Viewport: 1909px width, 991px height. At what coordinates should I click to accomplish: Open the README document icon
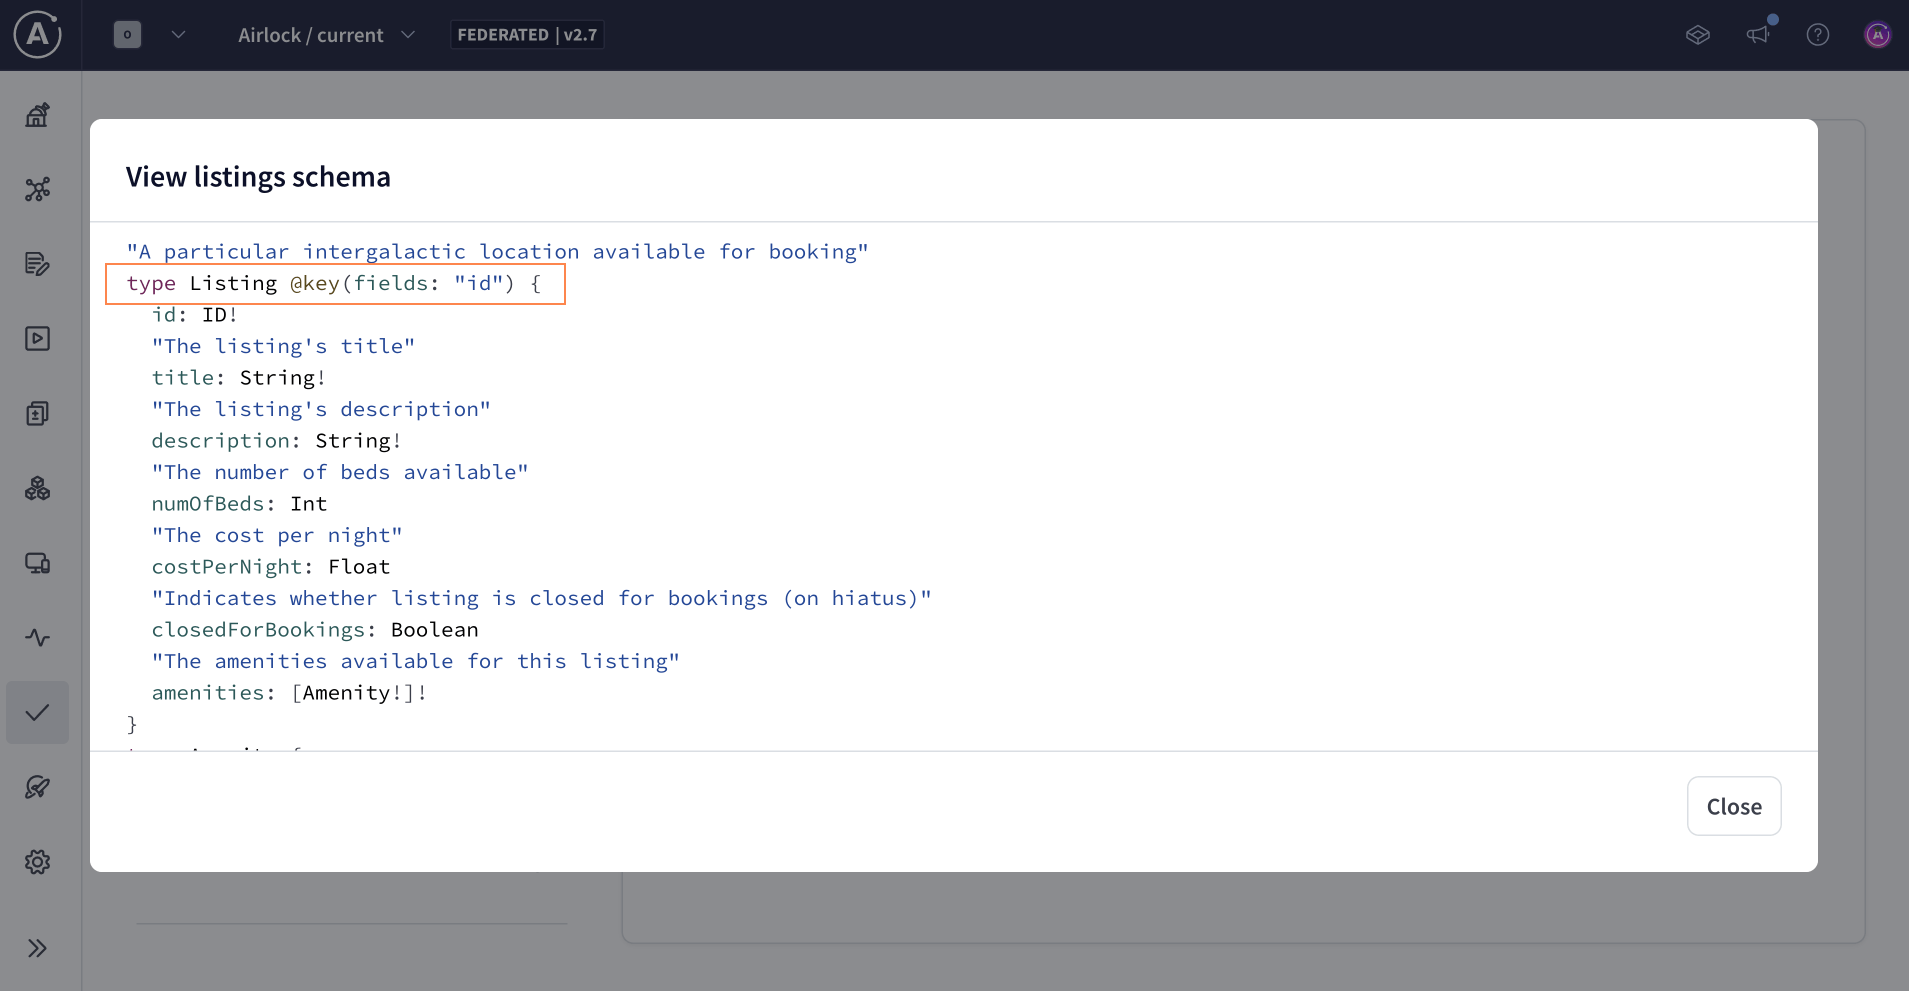pyautogui.click(x=37, y=413)
